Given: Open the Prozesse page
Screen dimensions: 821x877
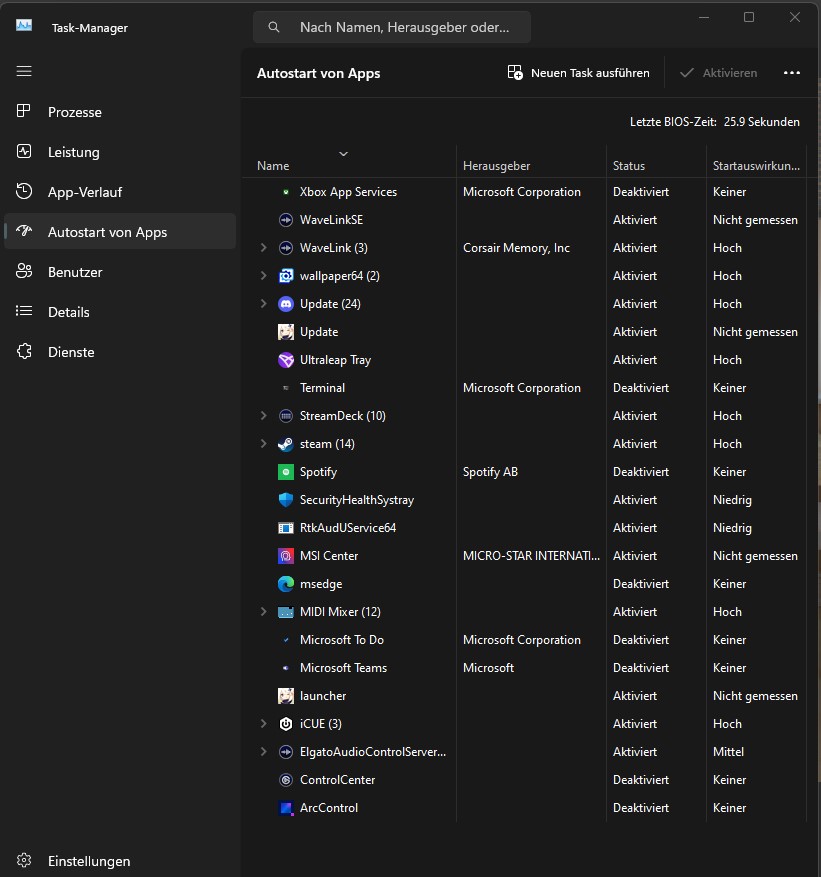Looking at the screenshot, I should coord(120,112).
